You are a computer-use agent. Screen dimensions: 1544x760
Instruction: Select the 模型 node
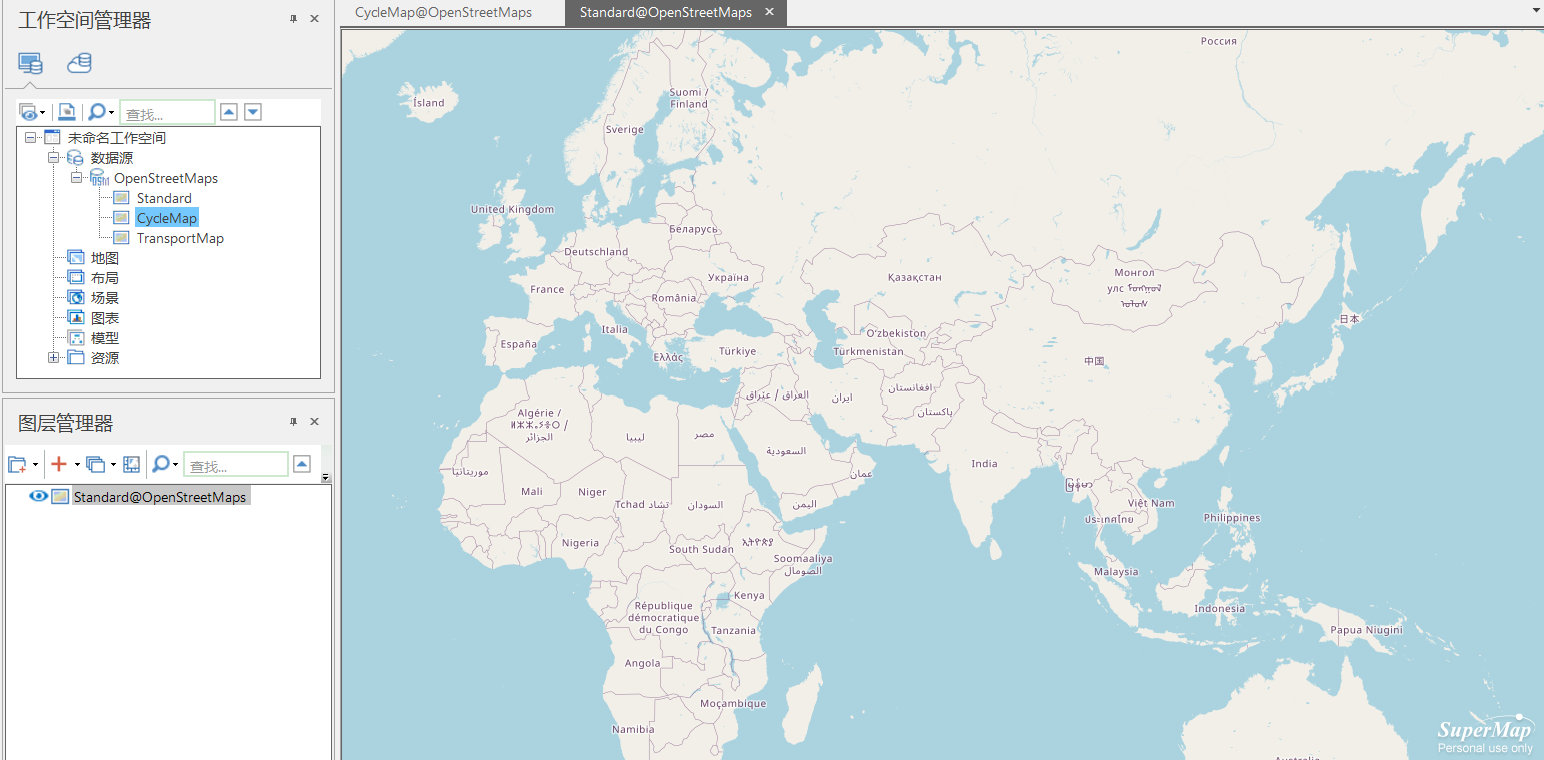[x=105, y=338]
